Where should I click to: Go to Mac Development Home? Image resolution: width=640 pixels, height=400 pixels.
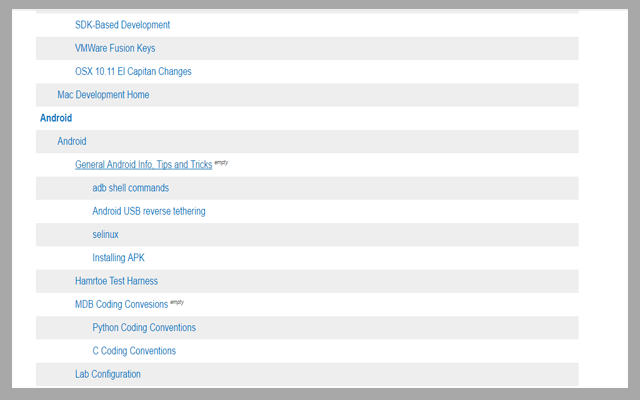[x=103, y=95]
